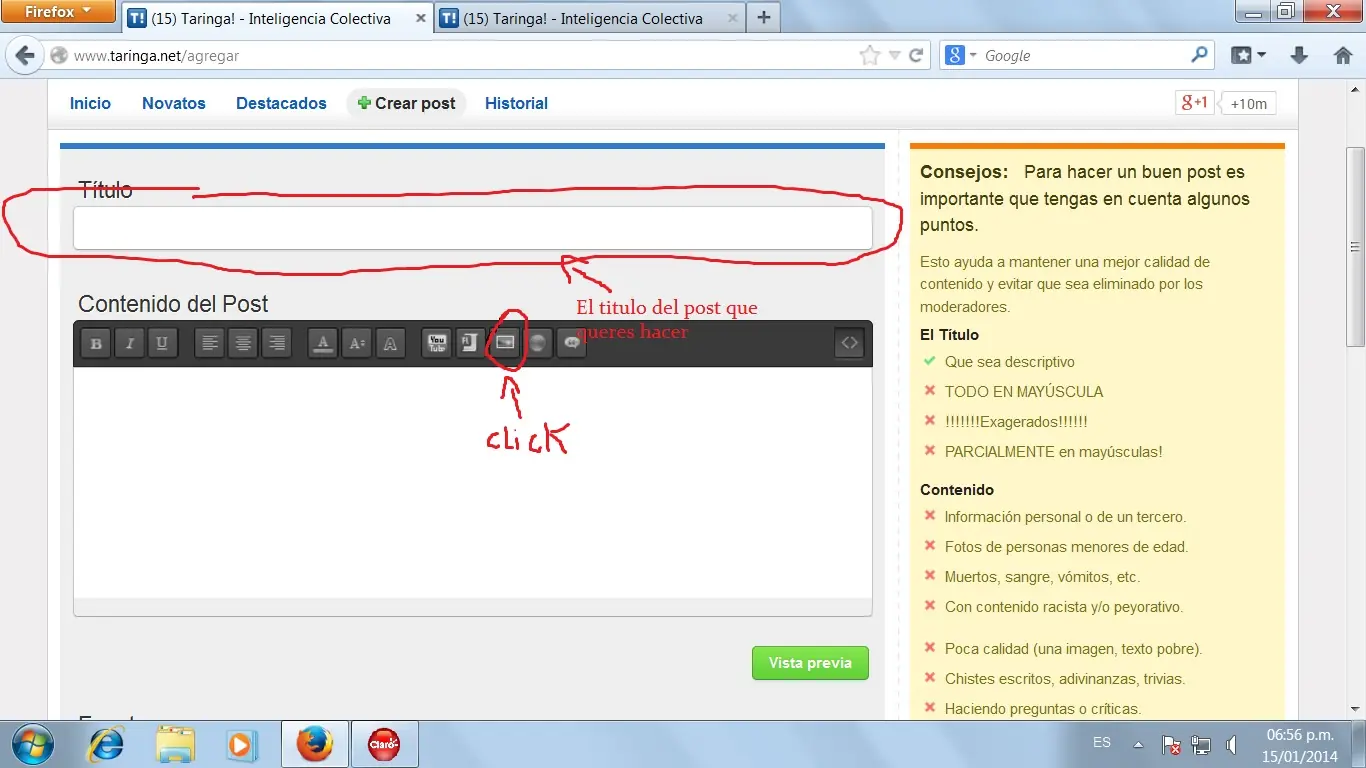
Task: Switch to the second Taringa tab
Action: tap(590, 18)
